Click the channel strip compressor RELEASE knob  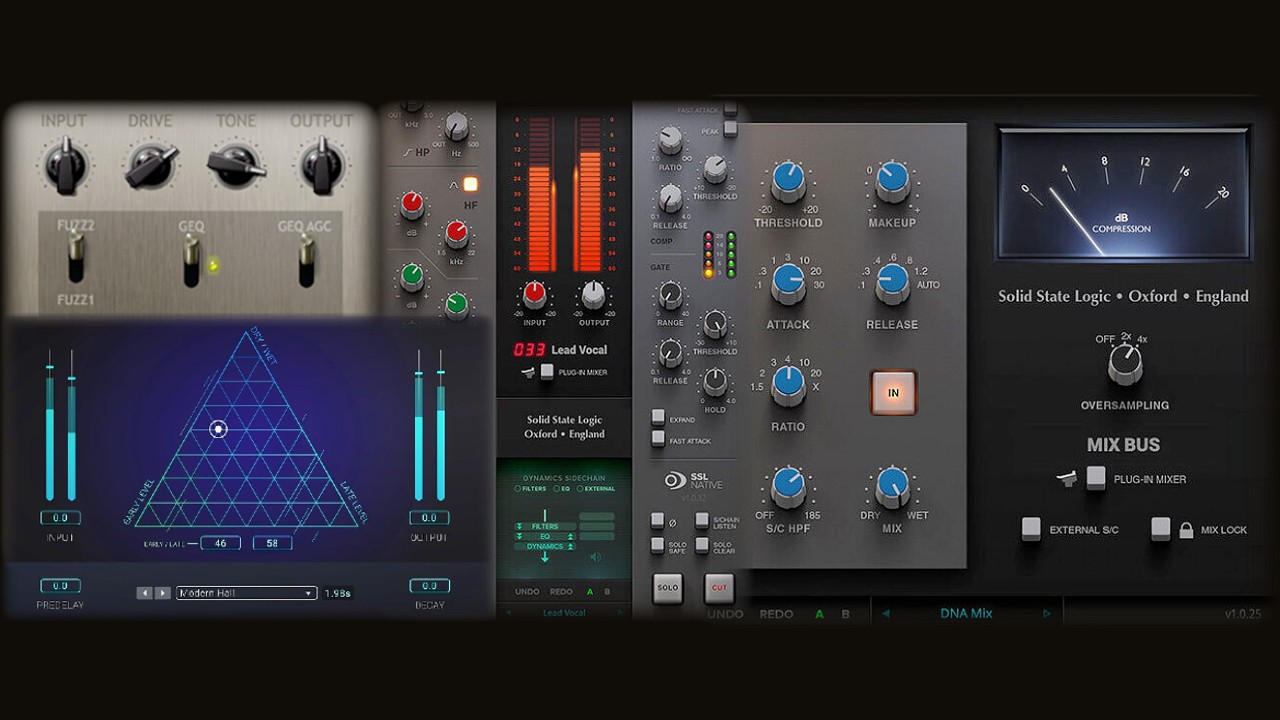[x=668, y=200]
